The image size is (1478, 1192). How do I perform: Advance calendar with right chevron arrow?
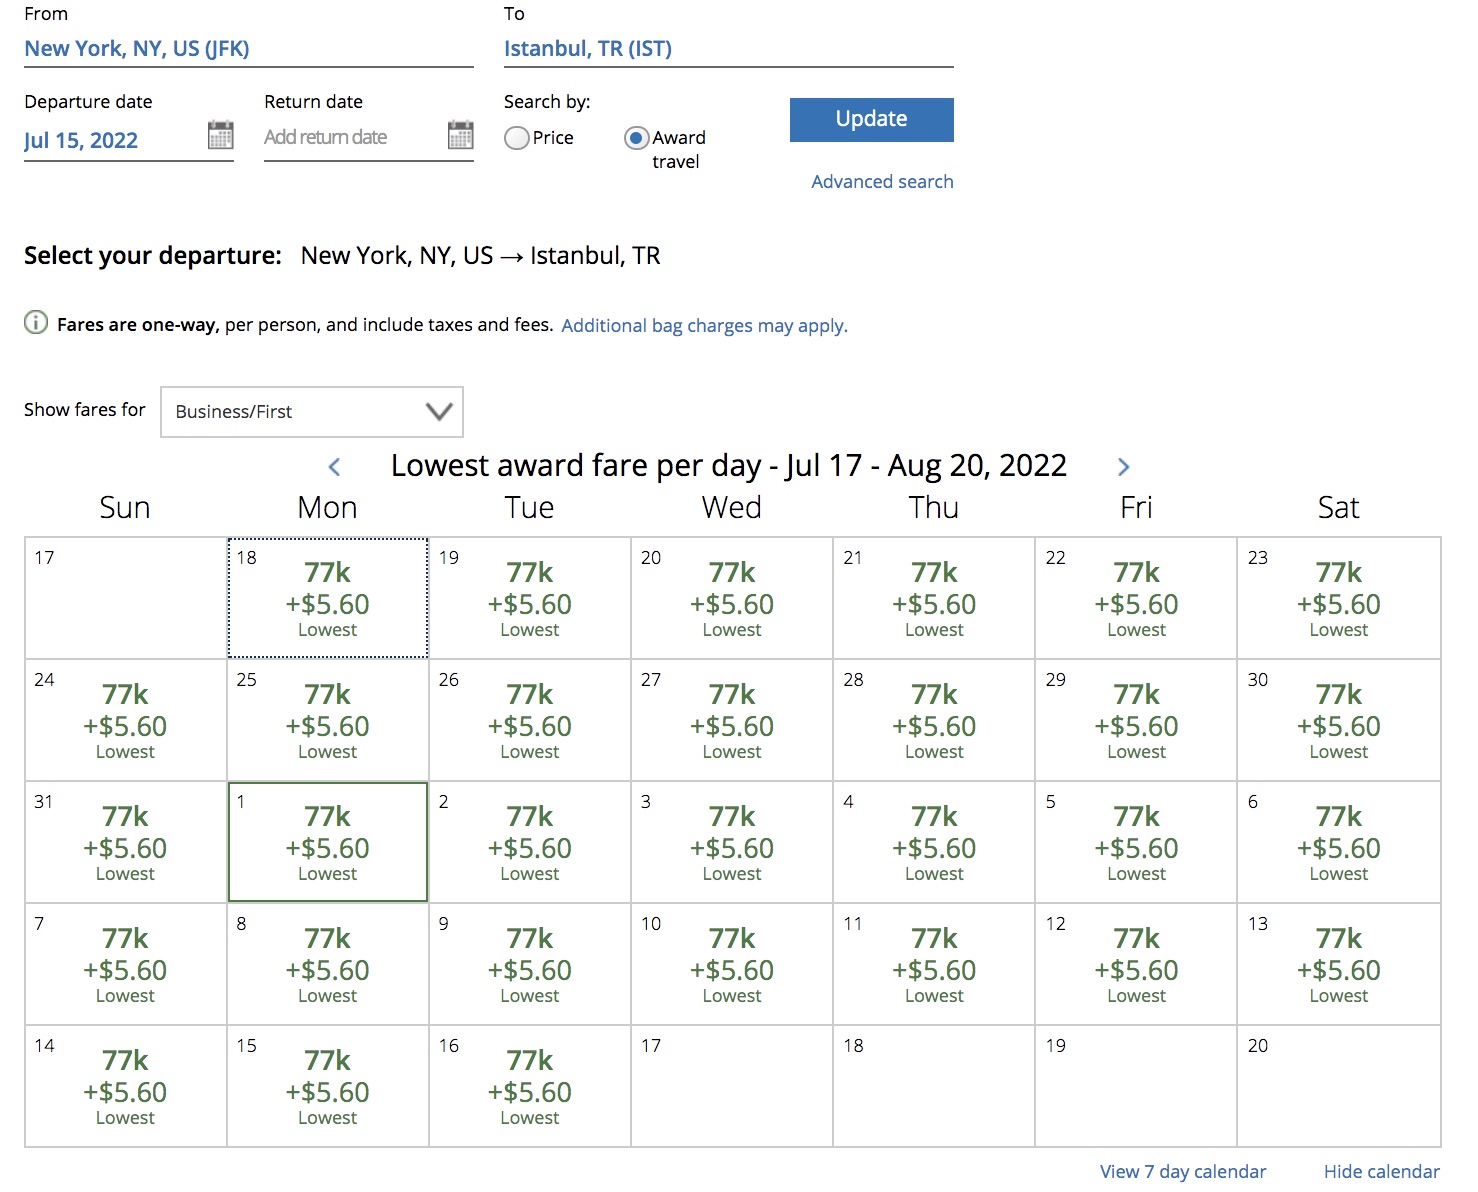click(x=1123, y=467)
